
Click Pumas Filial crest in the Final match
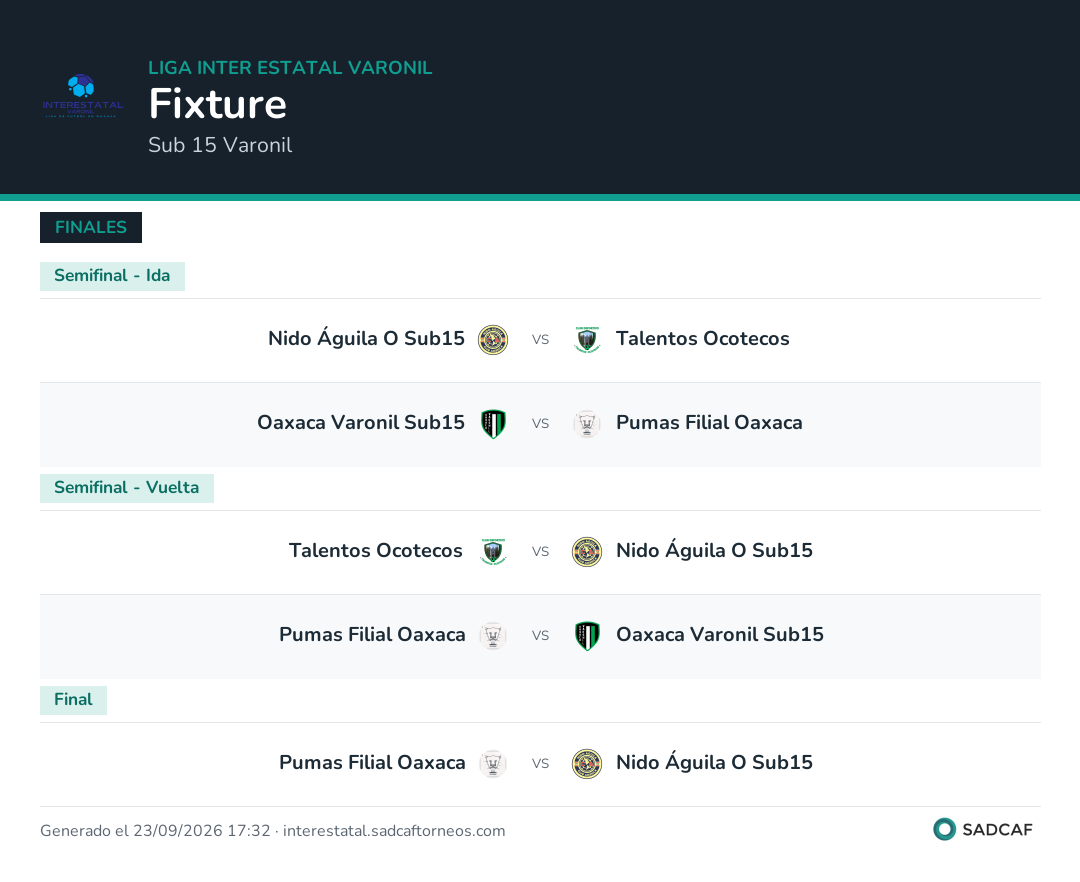(x=493, y=764)
